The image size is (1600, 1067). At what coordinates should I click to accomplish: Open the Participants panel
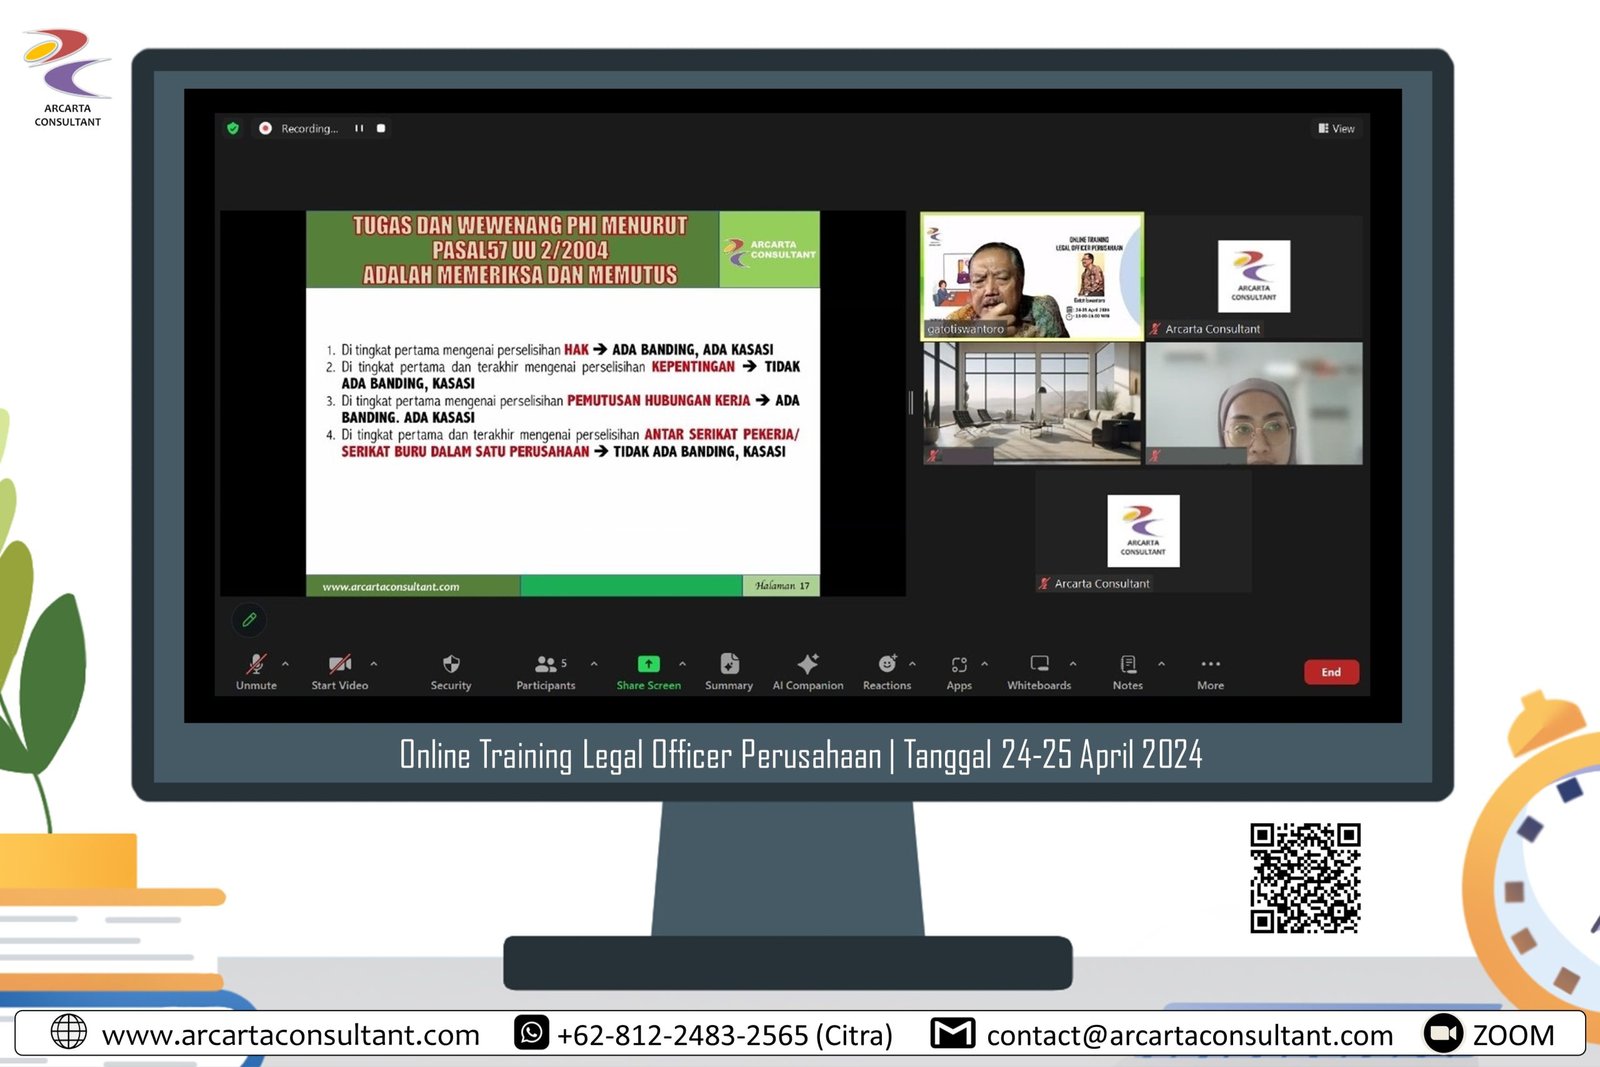point(546,665)
